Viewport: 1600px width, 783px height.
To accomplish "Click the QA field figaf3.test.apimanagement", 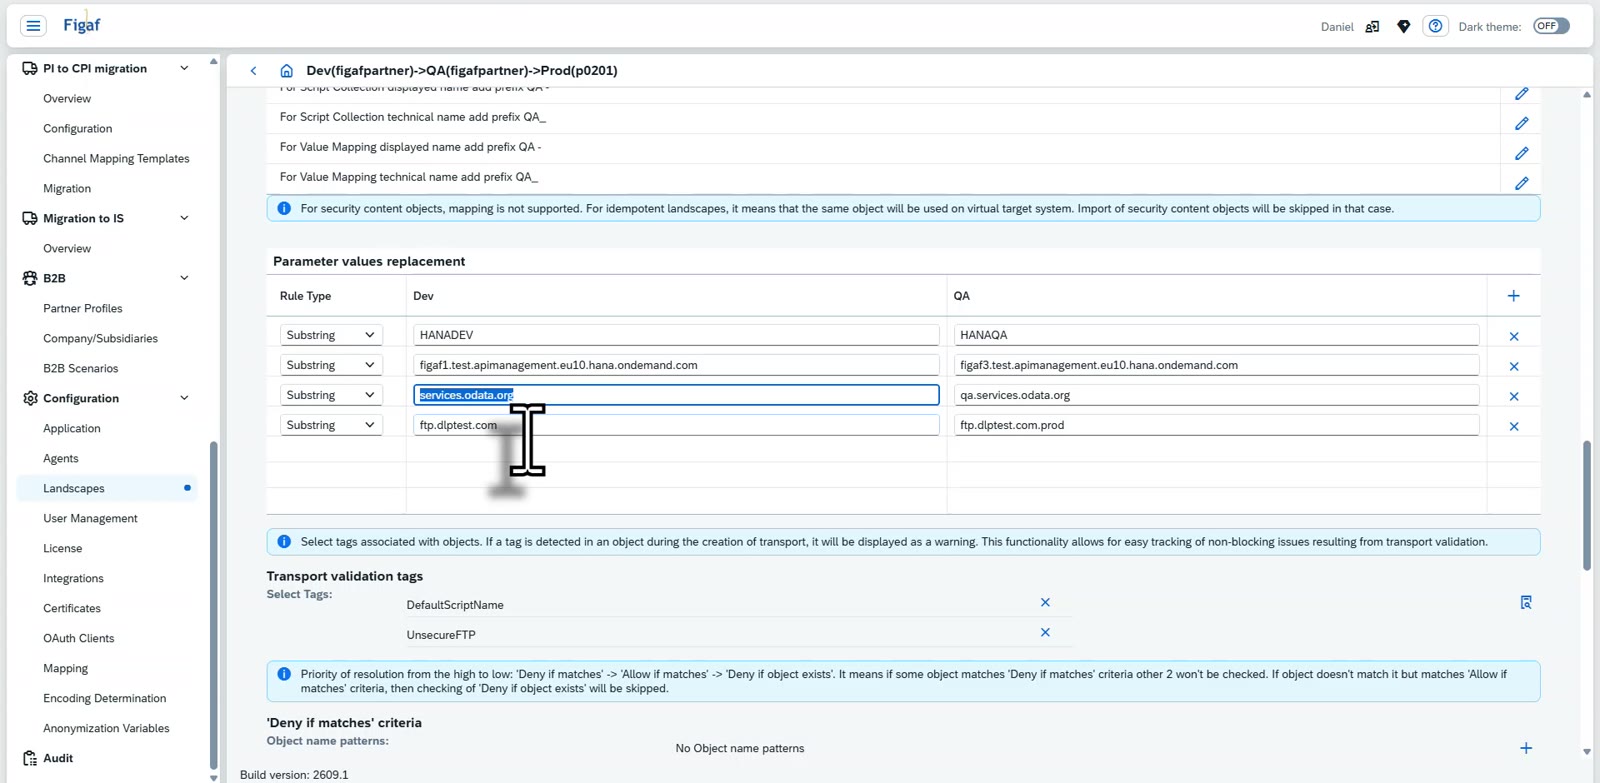I will (x=1216, y=366).
